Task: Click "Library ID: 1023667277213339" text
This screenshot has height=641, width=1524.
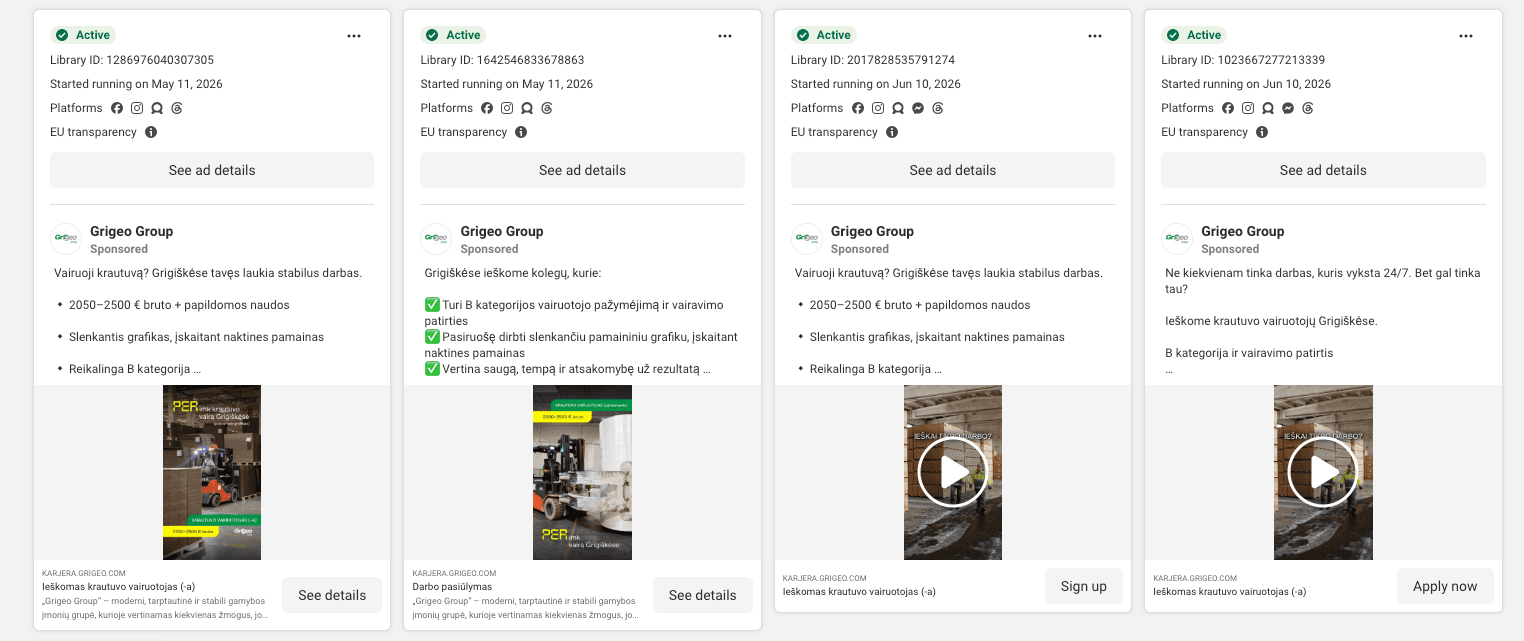Action: (x=1243, y=60)
